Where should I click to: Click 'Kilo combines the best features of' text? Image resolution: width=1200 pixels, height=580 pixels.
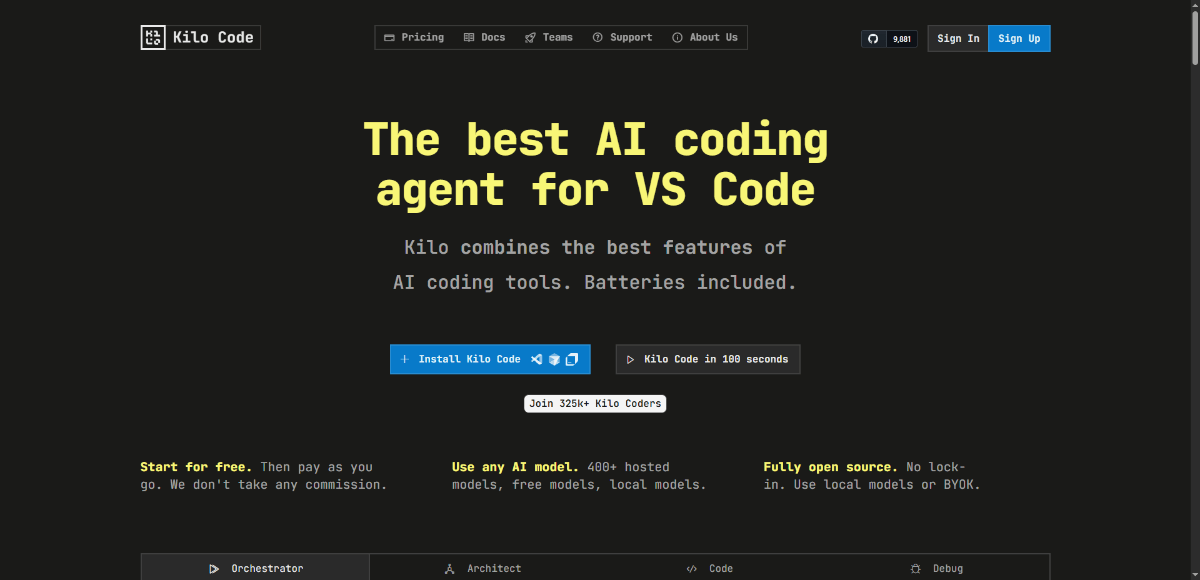tap(595, 247)
